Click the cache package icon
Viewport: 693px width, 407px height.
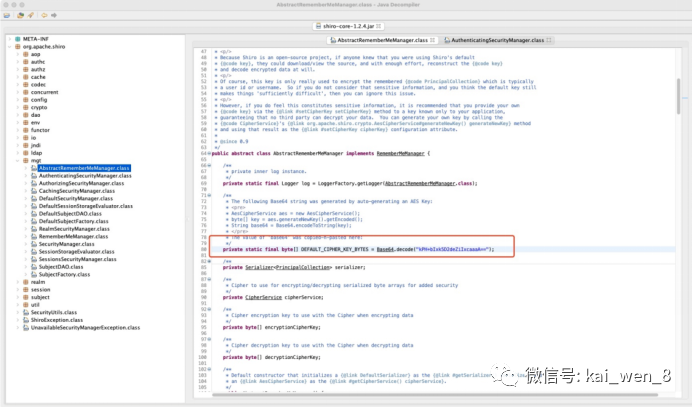pyautogui.click(x=26, y=77)
